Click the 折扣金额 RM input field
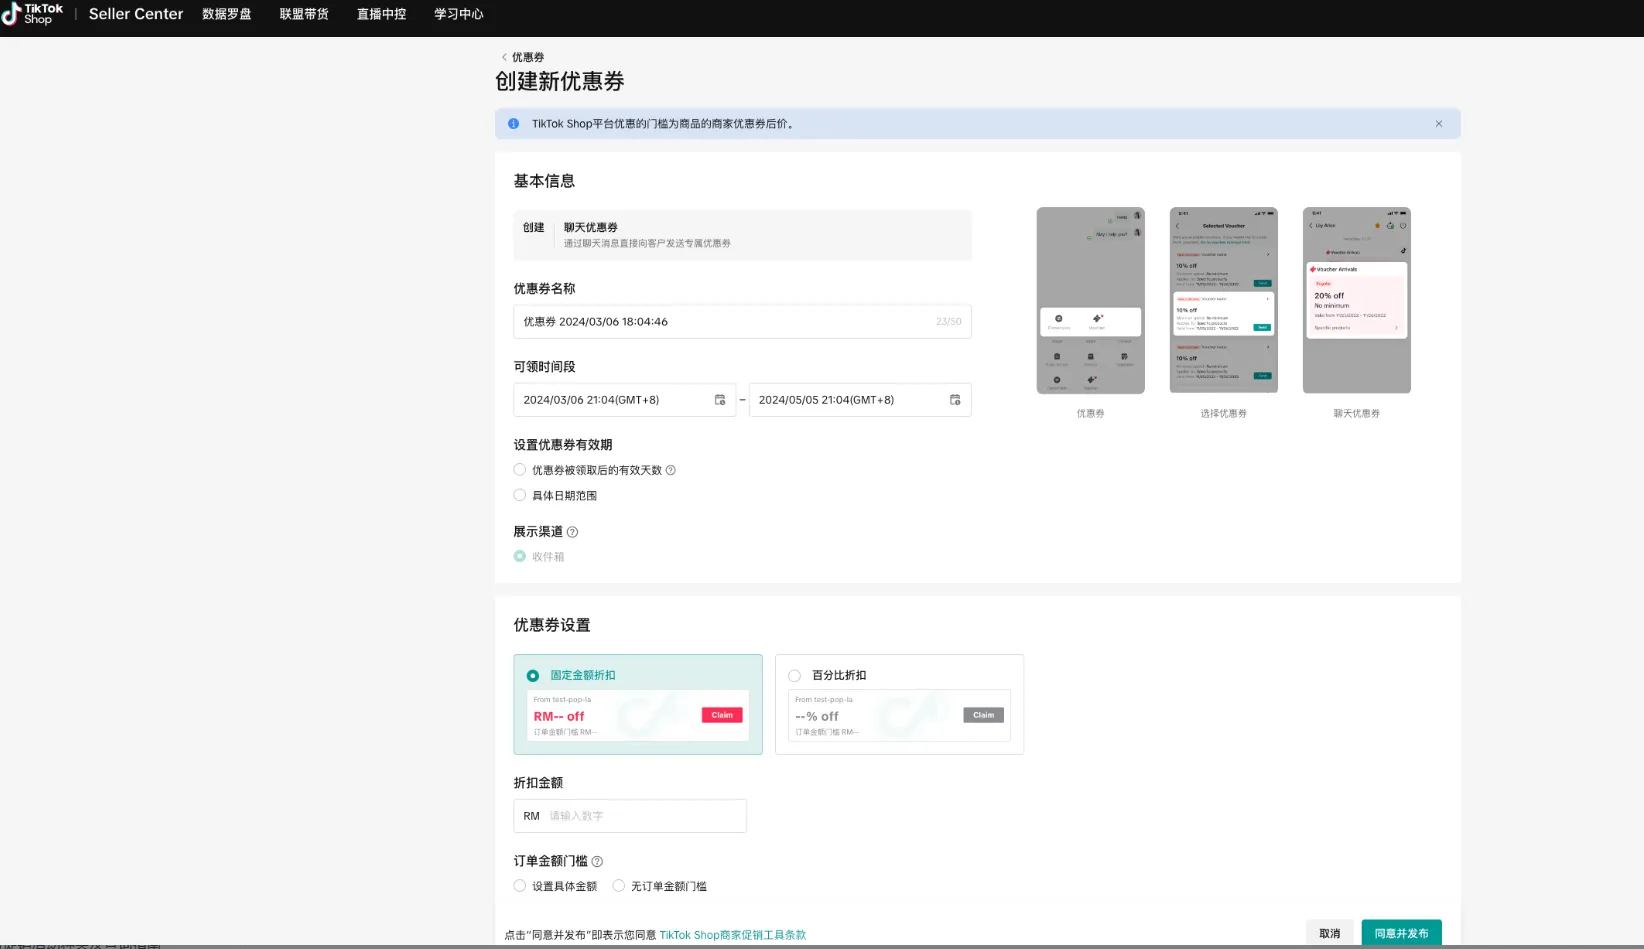The image size is (1644, 949). [x=630, y=816]
